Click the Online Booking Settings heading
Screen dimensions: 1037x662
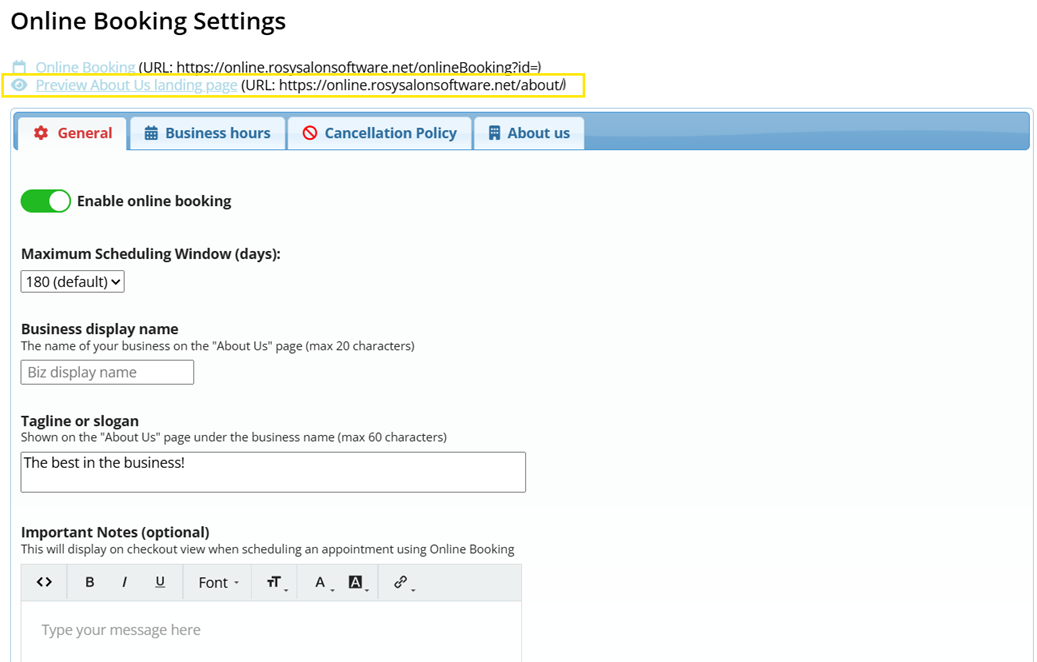(x=148, y=21)
